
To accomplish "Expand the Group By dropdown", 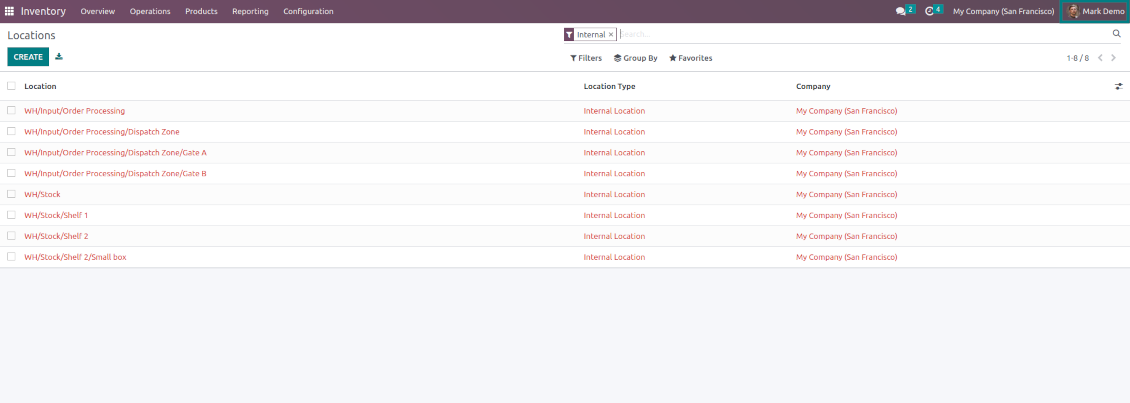I will point(636,58).
